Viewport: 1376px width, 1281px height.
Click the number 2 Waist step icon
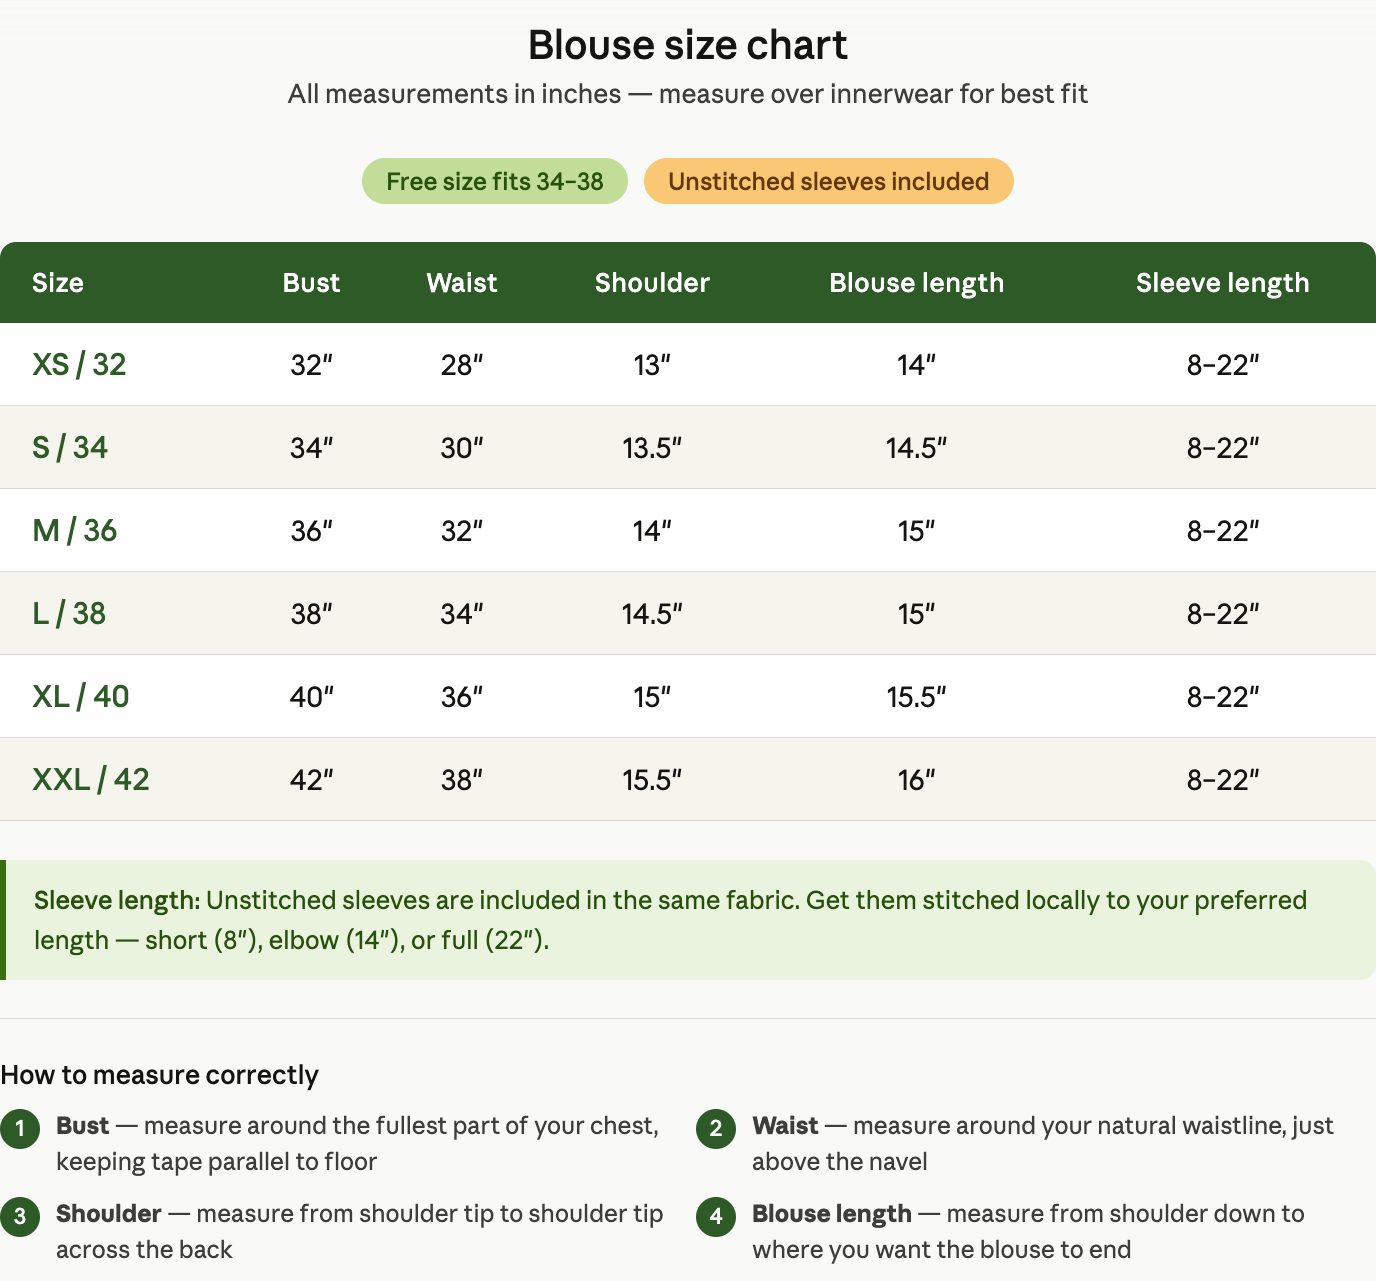[716, 1129]
